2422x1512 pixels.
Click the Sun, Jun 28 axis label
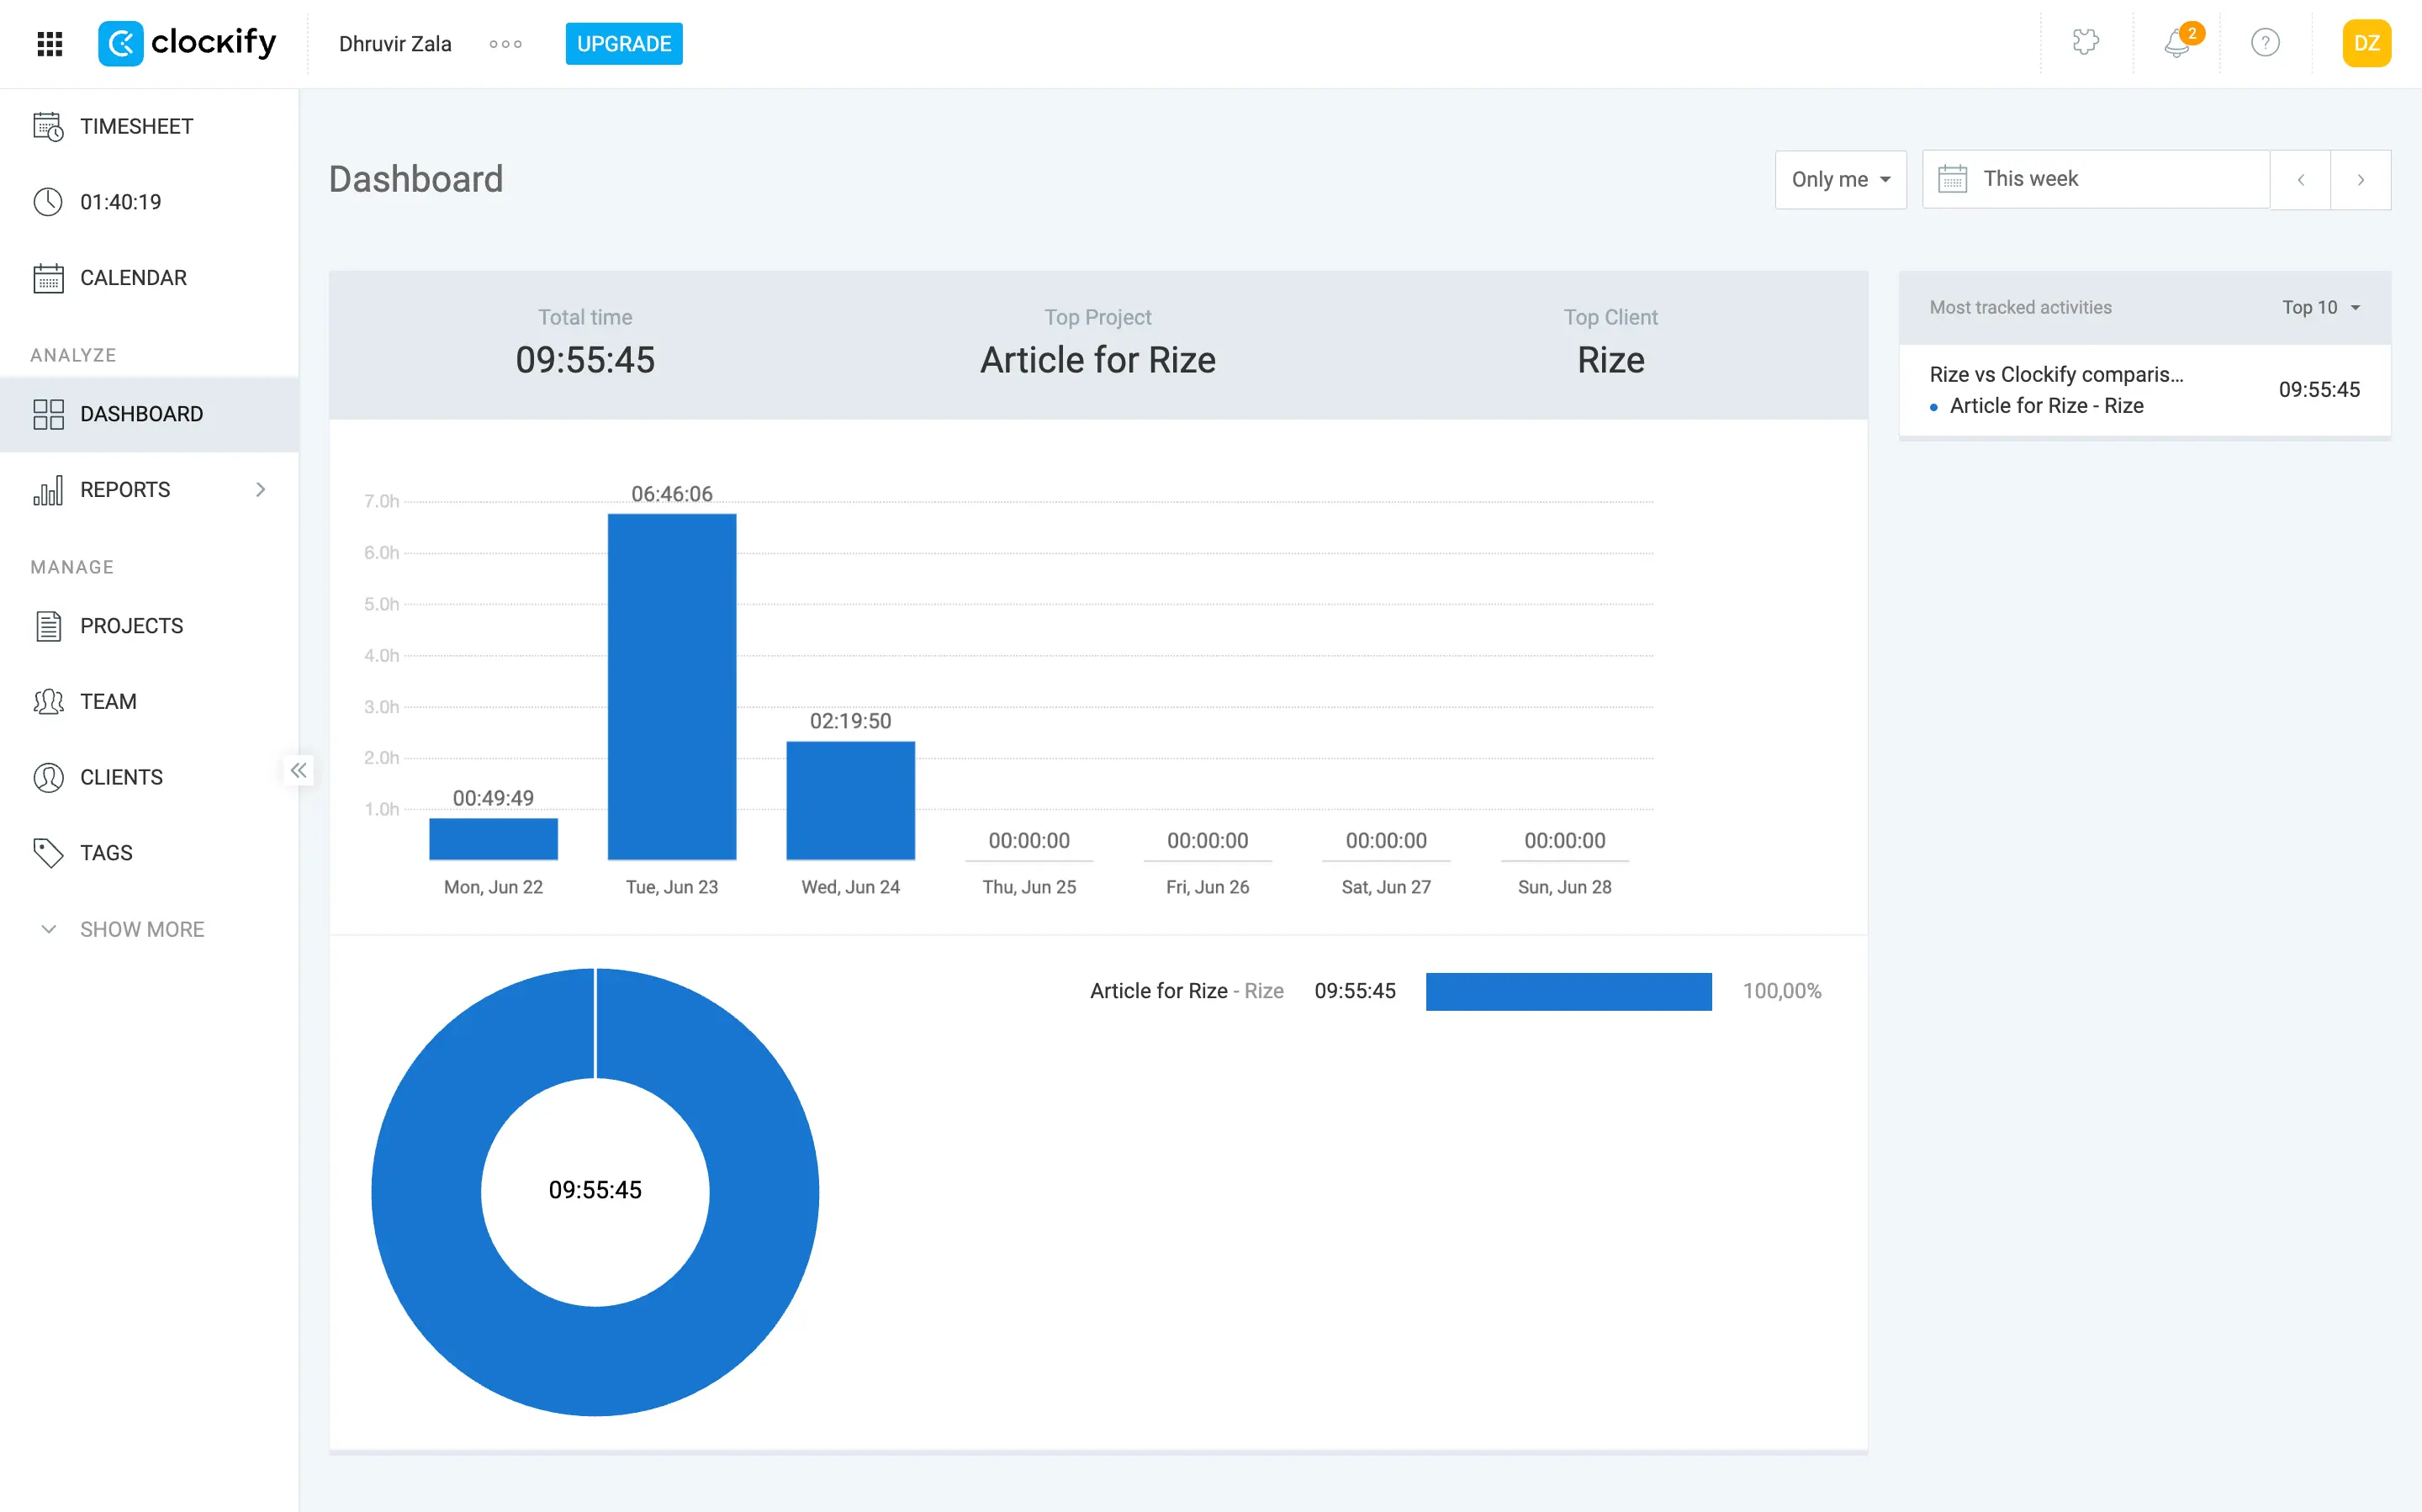tap(1564, 887)
